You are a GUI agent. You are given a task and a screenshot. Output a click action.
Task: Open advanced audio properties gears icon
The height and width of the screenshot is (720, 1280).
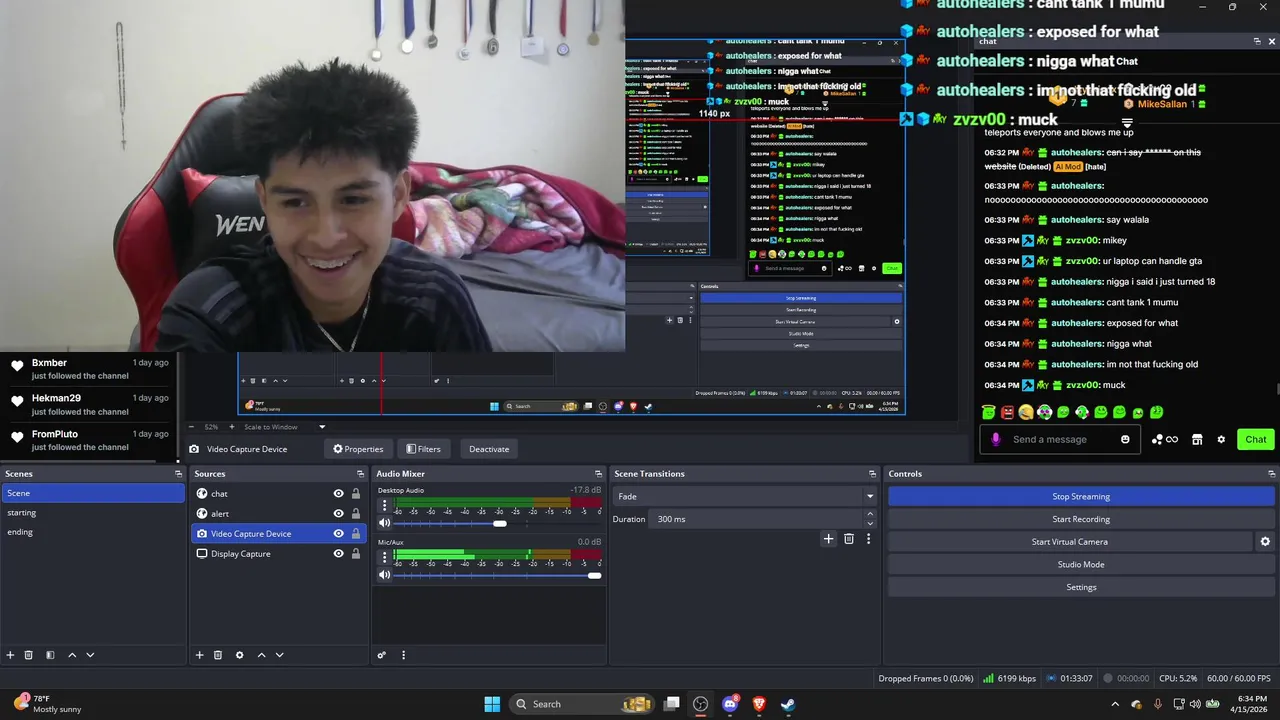coord(382,655)
